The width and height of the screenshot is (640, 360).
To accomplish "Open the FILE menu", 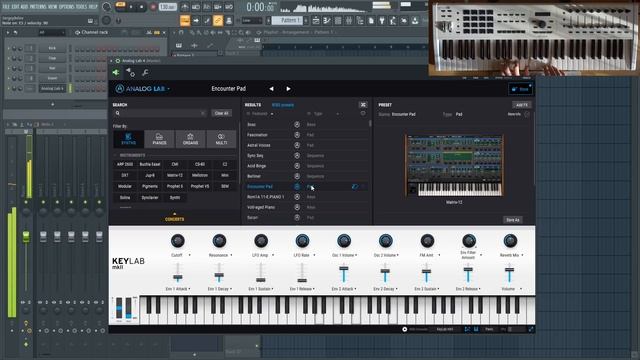I will coord(6,7).
